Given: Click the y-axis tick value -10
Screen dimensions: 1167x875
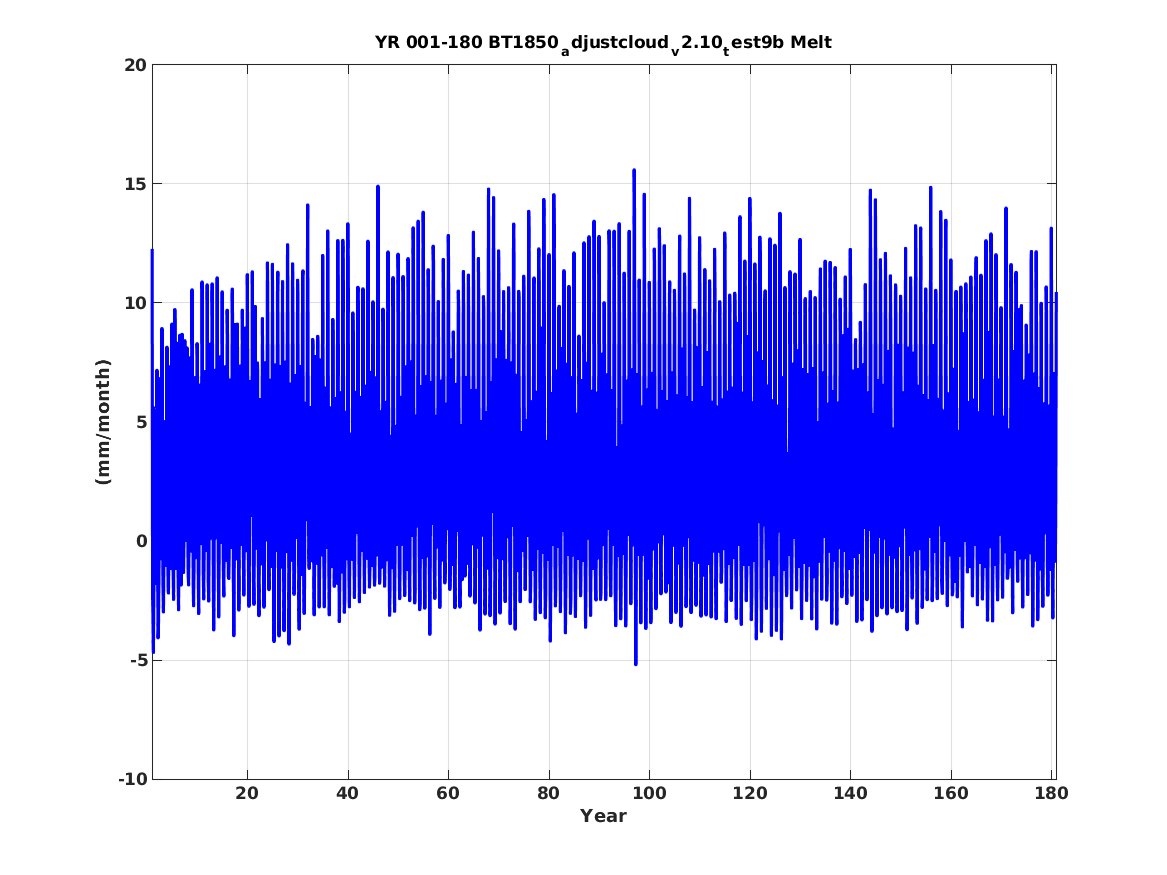Looking at the screenshot, I should click(132, 779).
